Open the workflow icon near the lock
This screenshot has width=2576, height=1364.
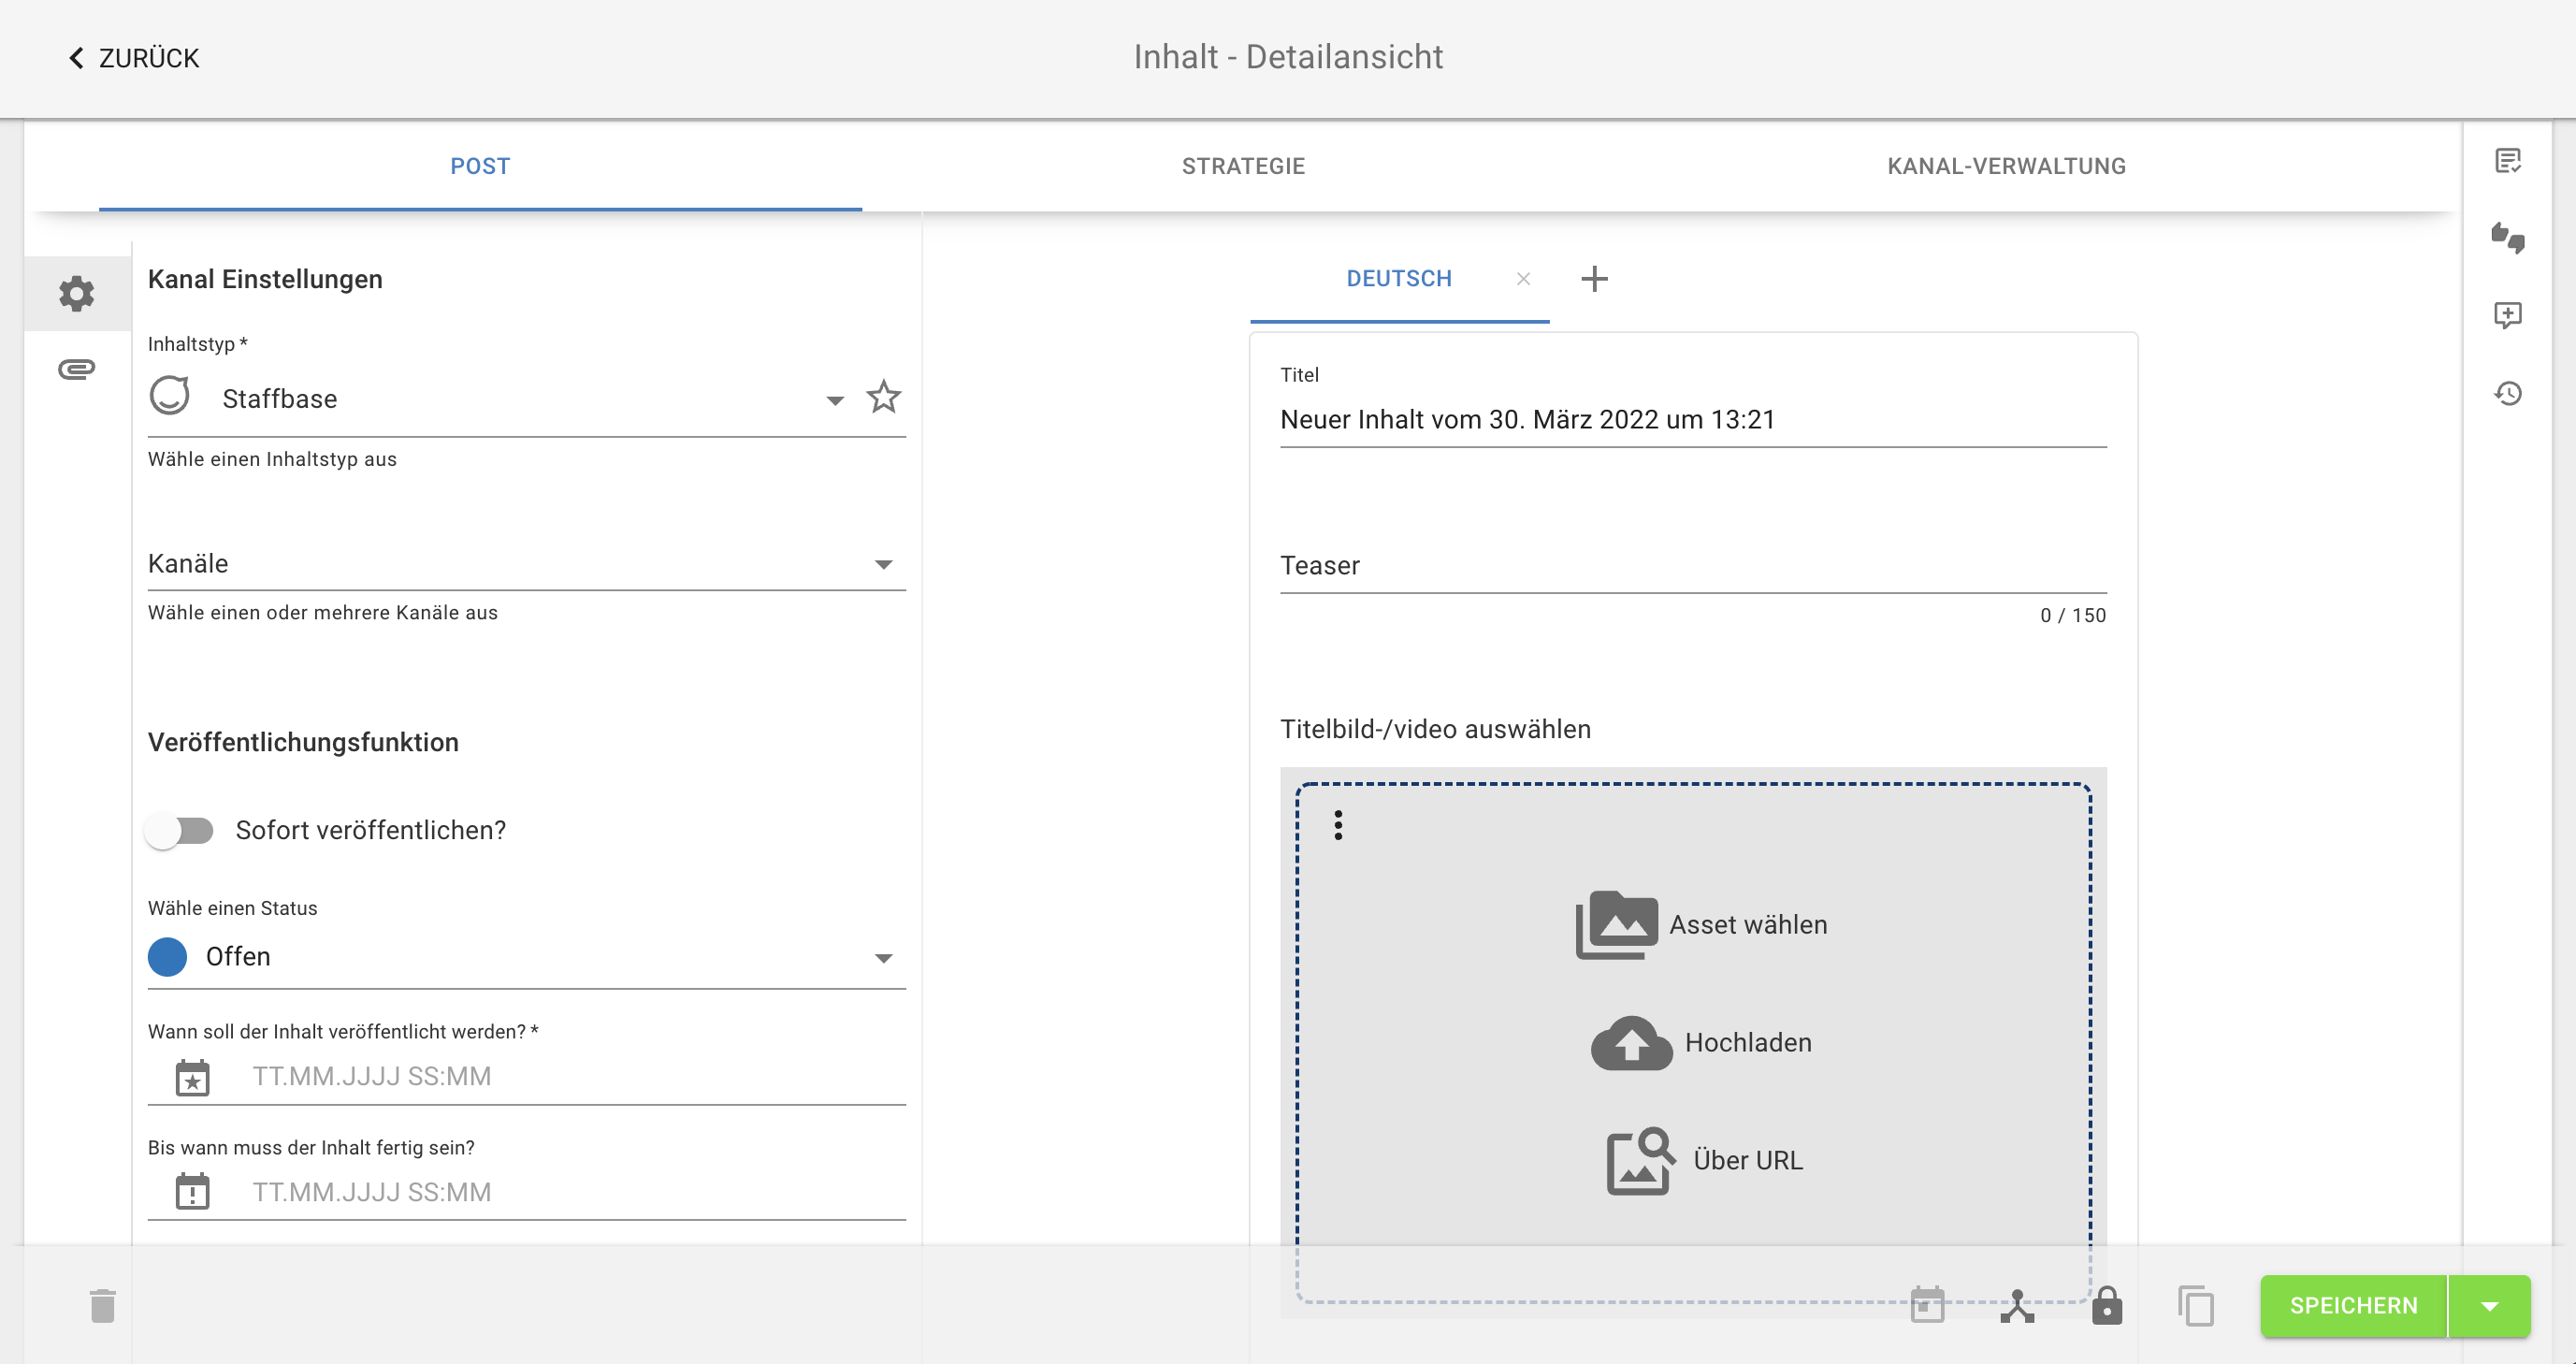2019,1306
